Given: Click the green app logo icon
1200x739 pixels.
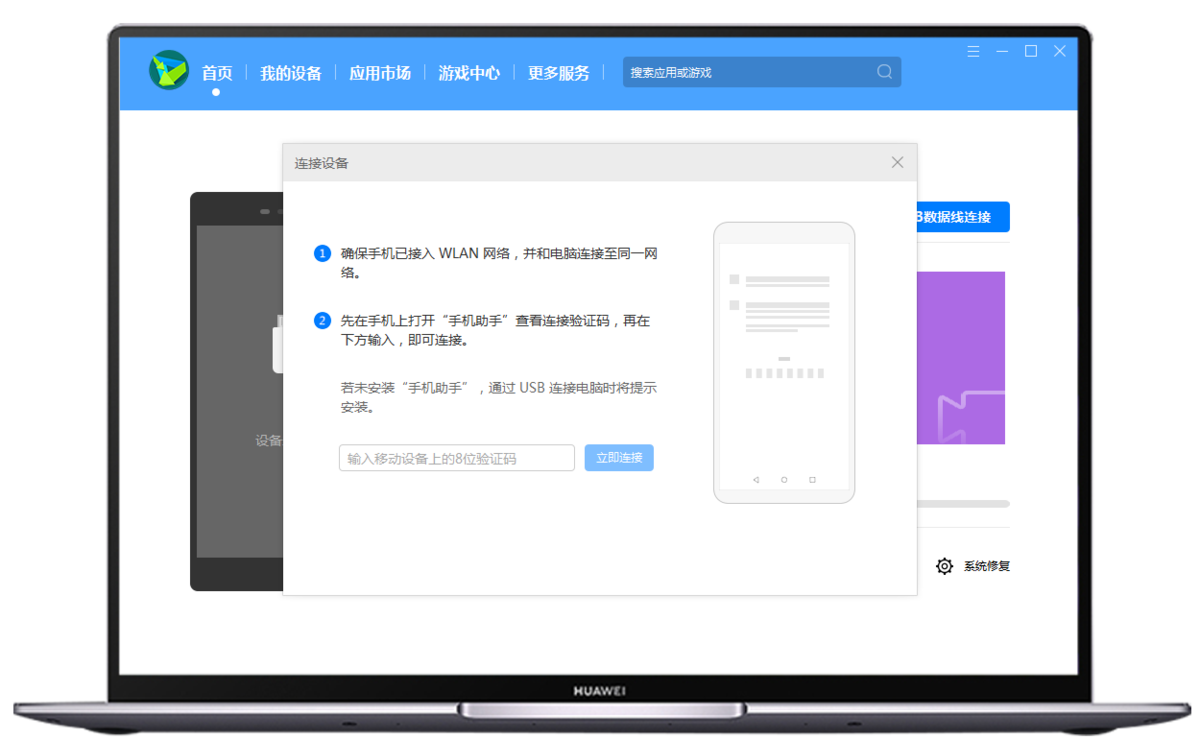Looking at the screenshot, I should 166,70.
